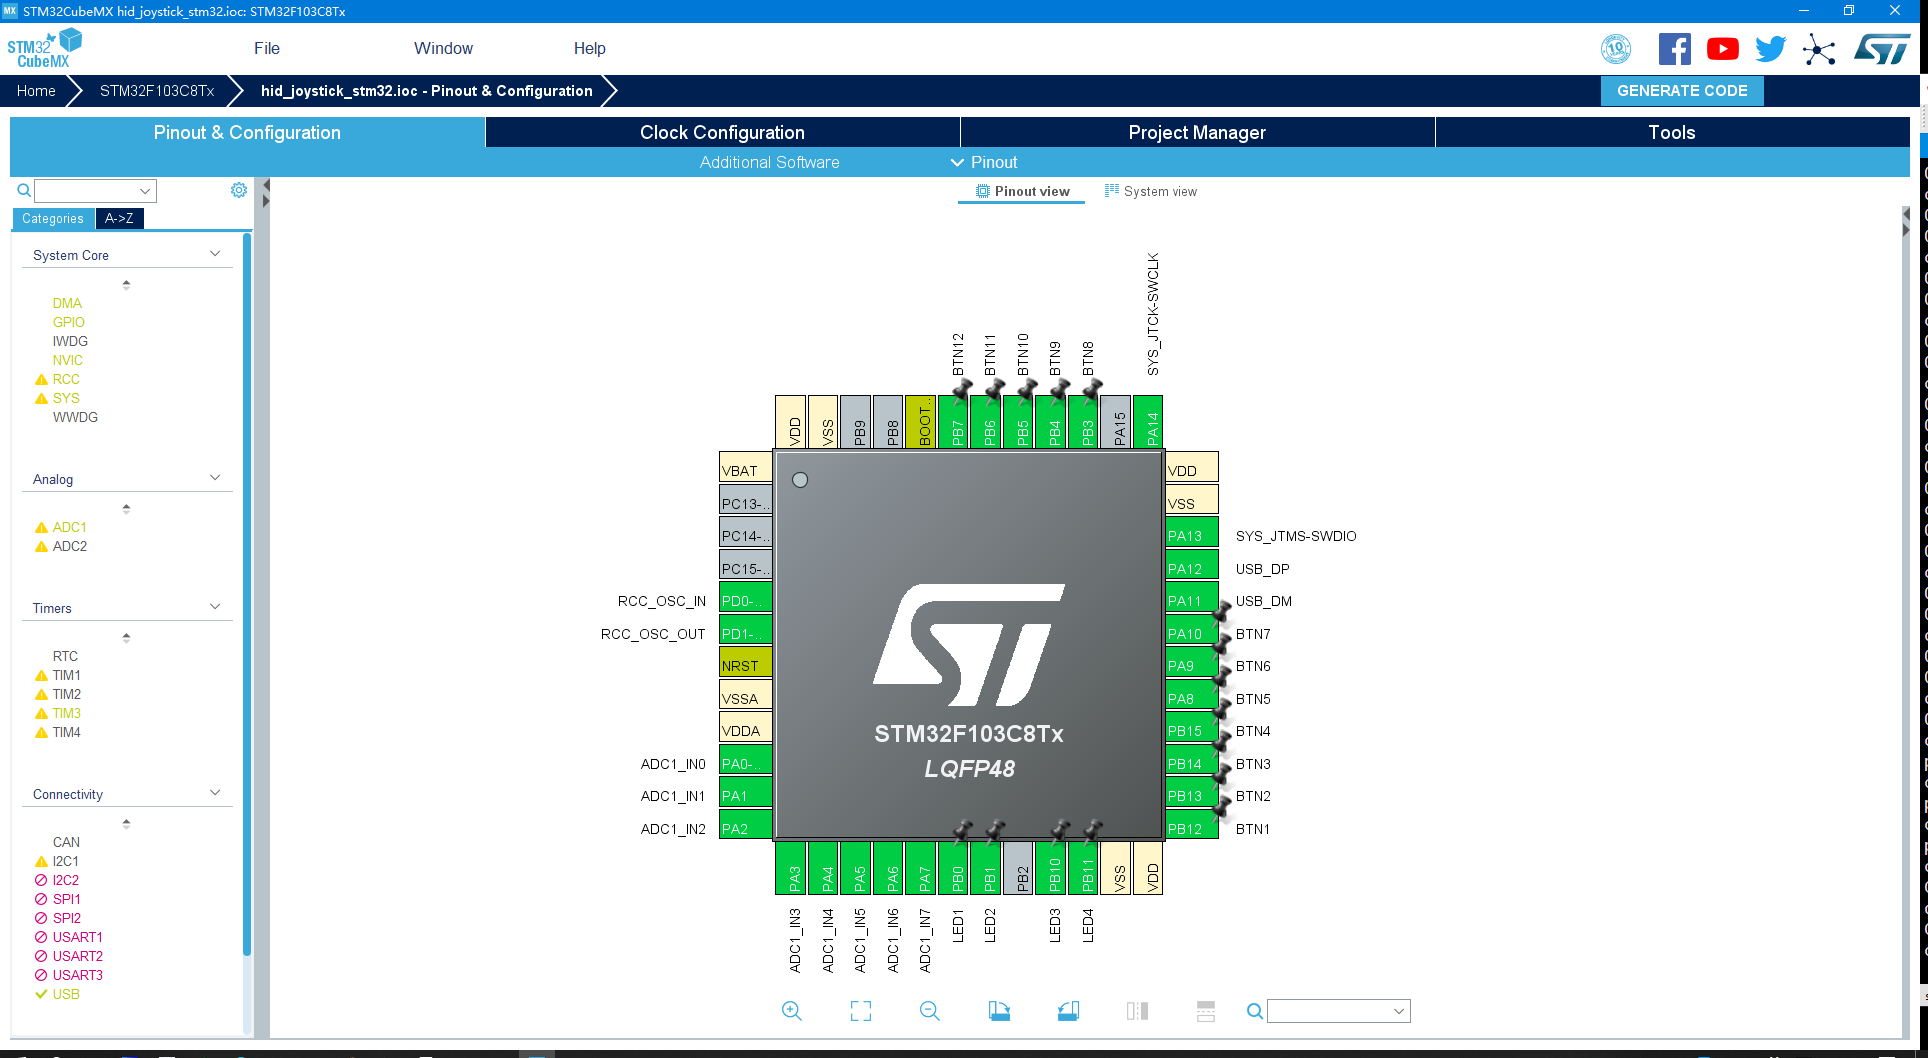1928x1058 pixels.
Task: Collapse the Timers category
Action: [215, 607]
